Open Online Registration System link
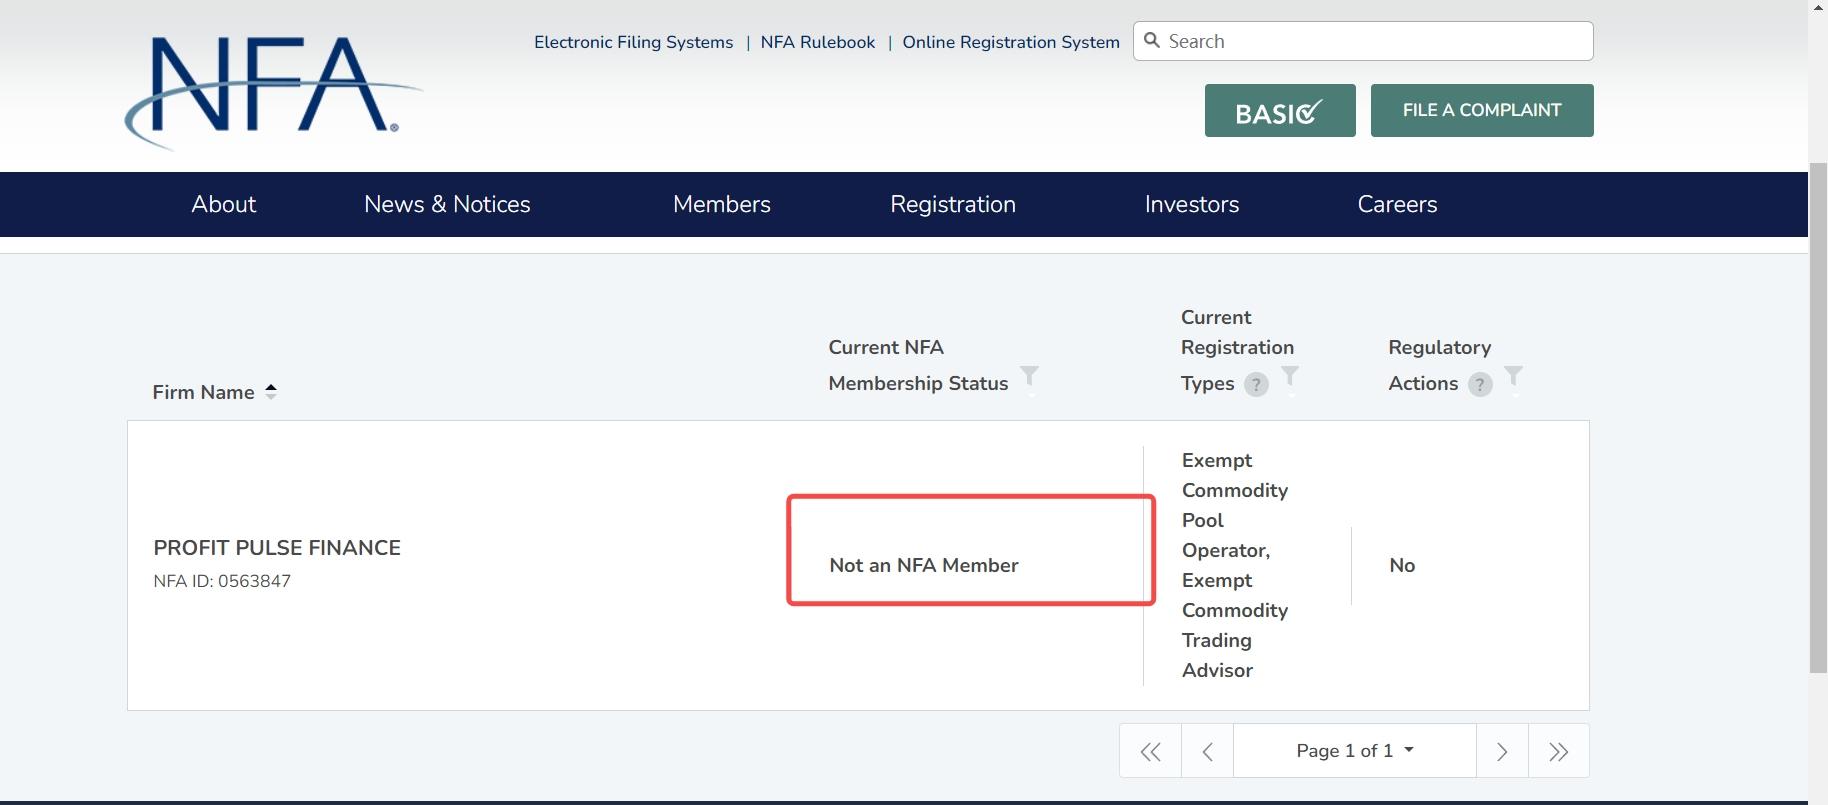The width and height of the screenshot is (1828, 805). [1011, 42]
